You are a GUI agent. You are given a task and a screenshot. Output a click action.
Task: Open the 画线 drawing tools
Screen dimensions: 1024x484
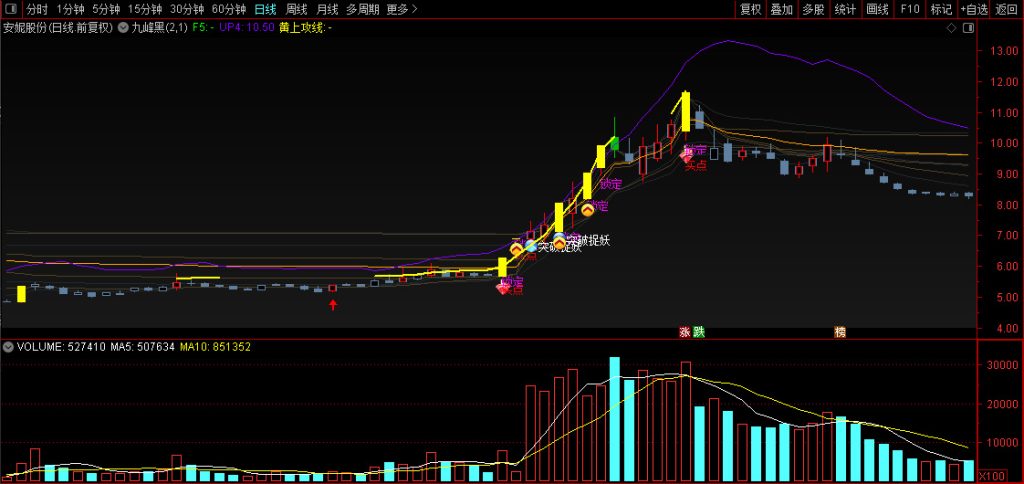pos(877,9)
